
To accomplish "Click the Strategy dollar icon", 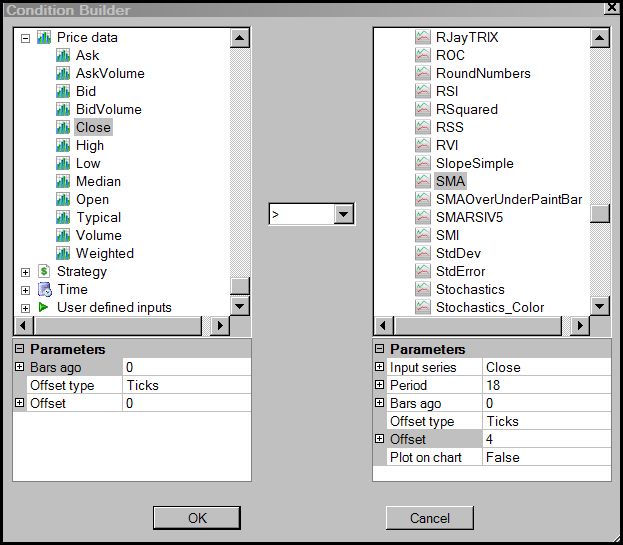I will pos(44,271).
